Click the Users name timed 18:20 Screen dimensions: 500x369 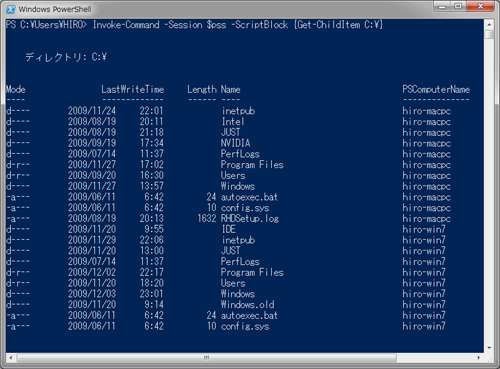coord(233,283)
